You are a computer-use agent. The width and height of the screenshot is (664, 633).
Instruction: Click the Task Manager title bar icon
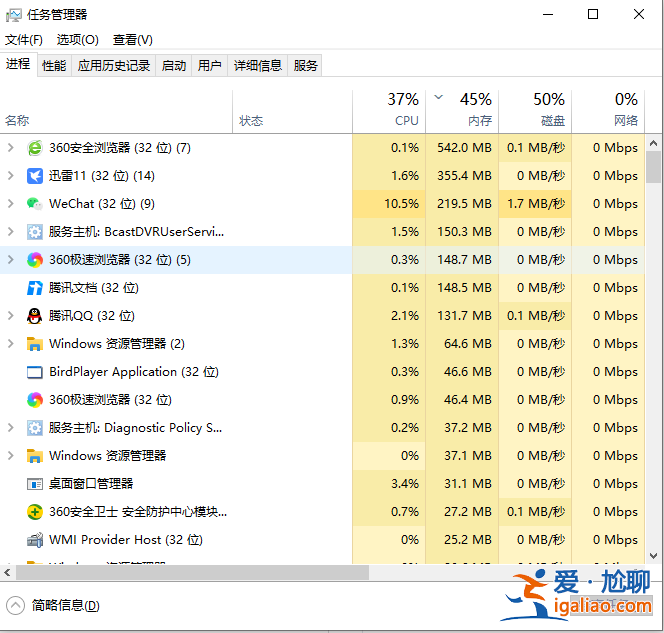(x=14, y=15)
